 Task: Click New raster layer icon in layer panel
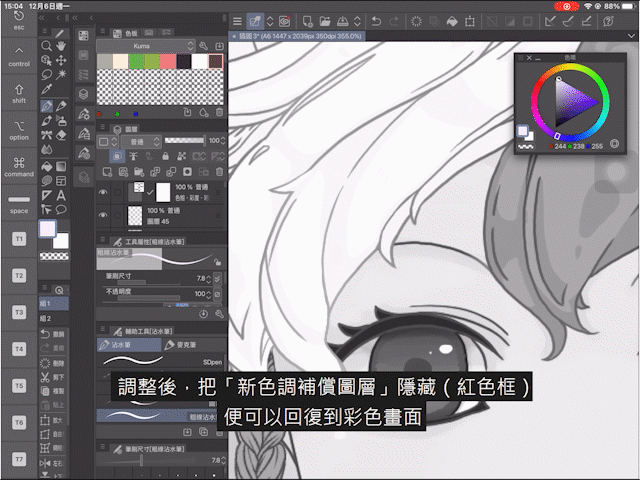107,172
